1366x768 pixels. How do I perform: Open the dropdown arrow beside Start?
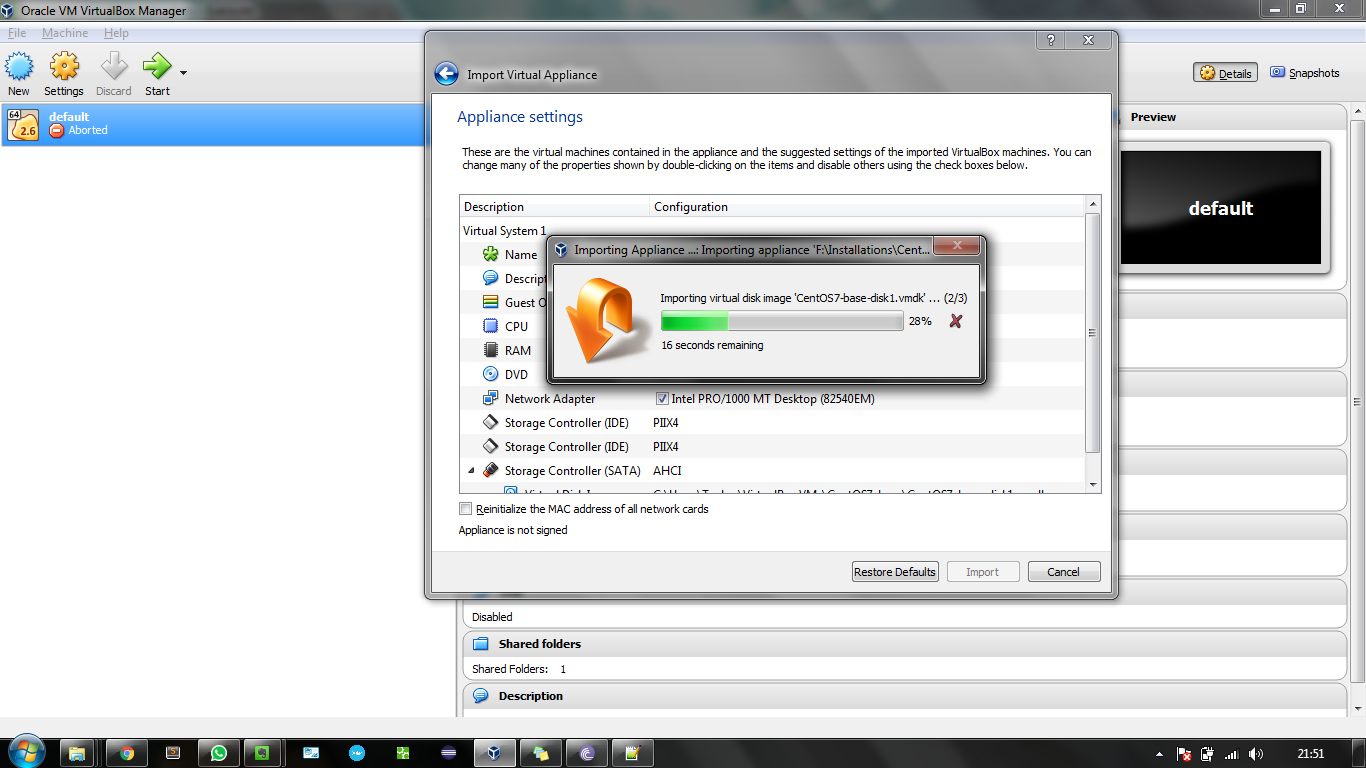184,72
